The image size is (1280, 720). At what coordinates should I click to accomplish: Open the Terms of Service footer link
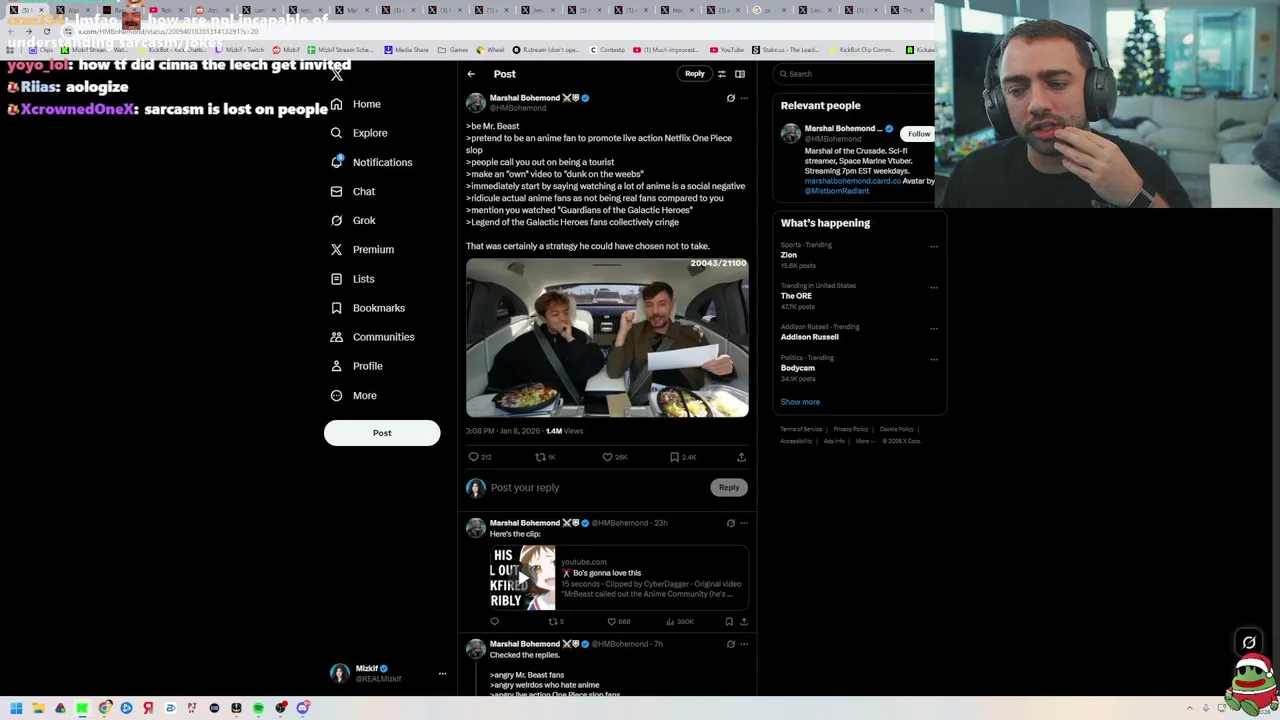click(801, 429)
